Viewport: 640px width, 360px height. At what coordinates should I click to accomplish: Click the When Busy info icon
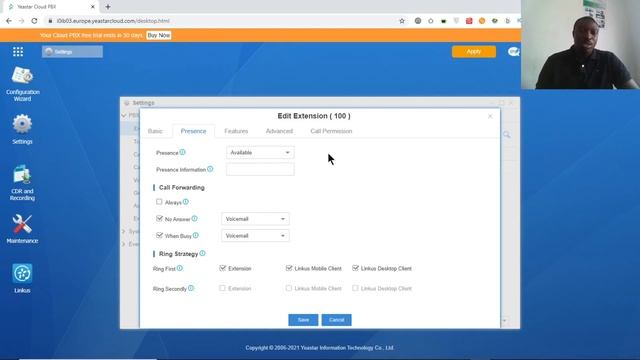click(196, 236)
